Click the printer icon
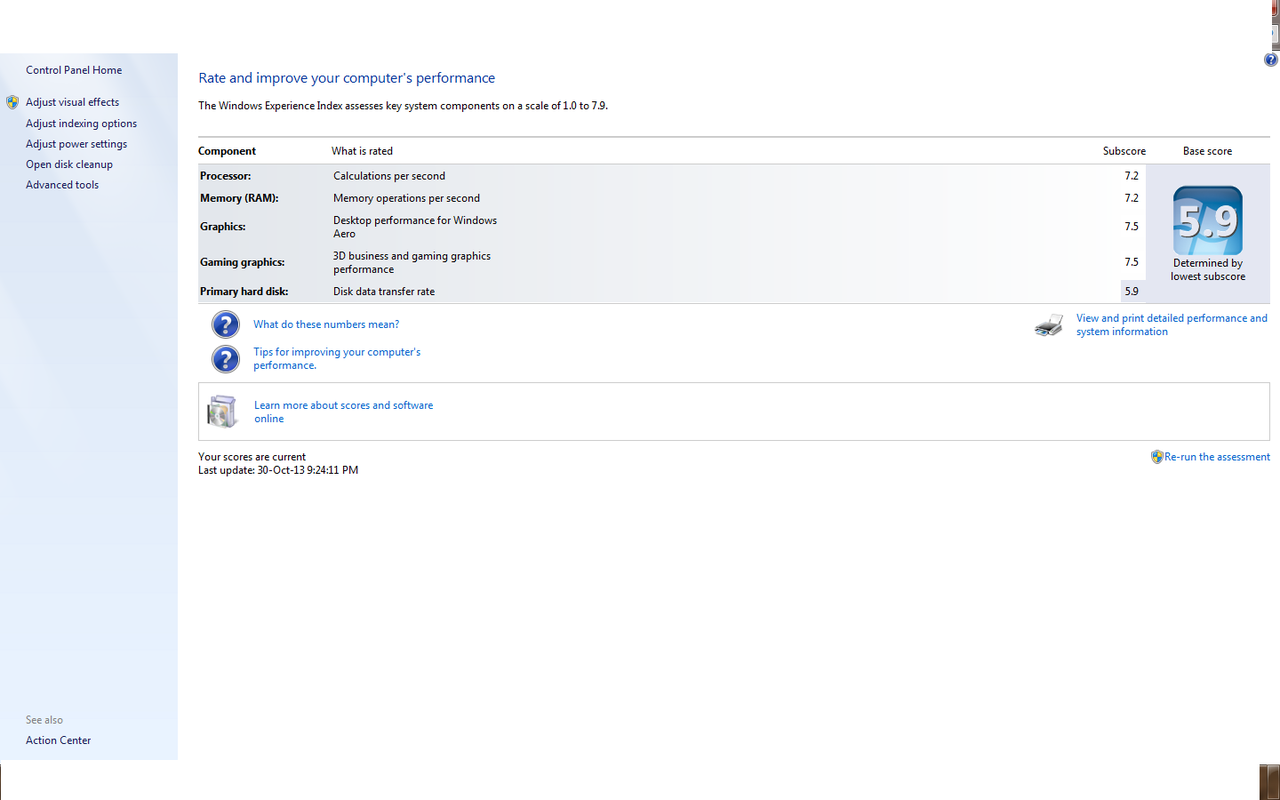Image resolution: width=1280 pixels, height=800 pixels. tap(1049, 325)
